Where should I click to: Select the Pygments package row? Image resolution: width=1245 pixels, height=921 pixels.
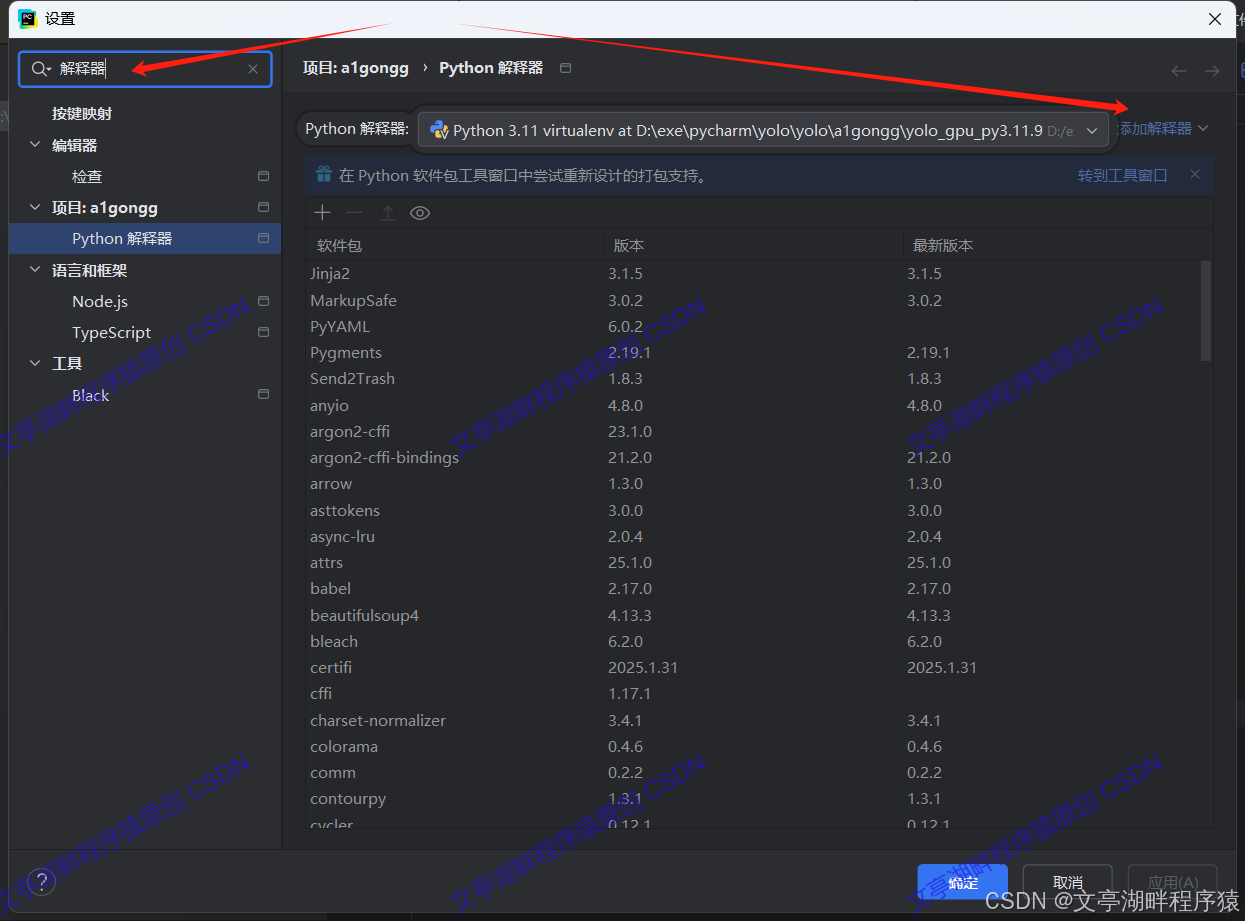(754, 352)
